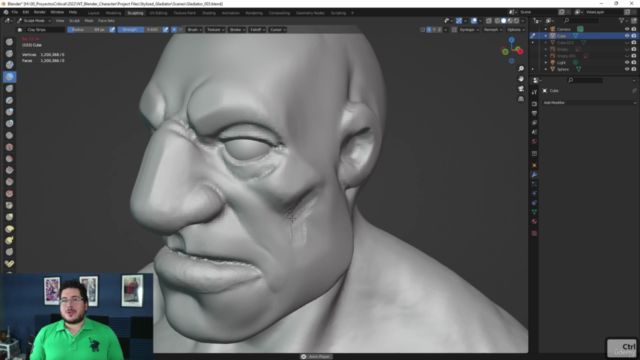This screenshot has width=640, height=360.
Task: Select the Smooth brush tool
Action: coord(9,147)
